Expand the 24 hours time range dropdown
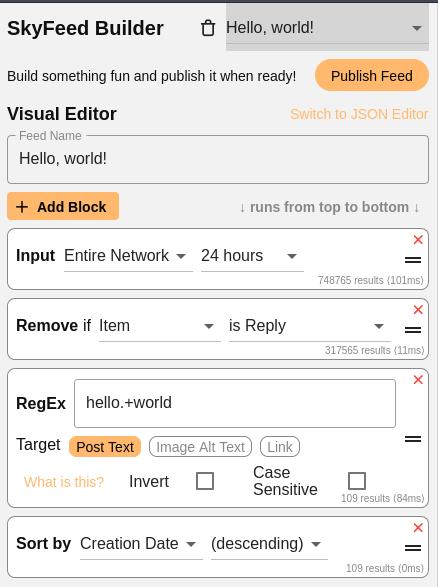Screen dimensions: 438x587 252,256
